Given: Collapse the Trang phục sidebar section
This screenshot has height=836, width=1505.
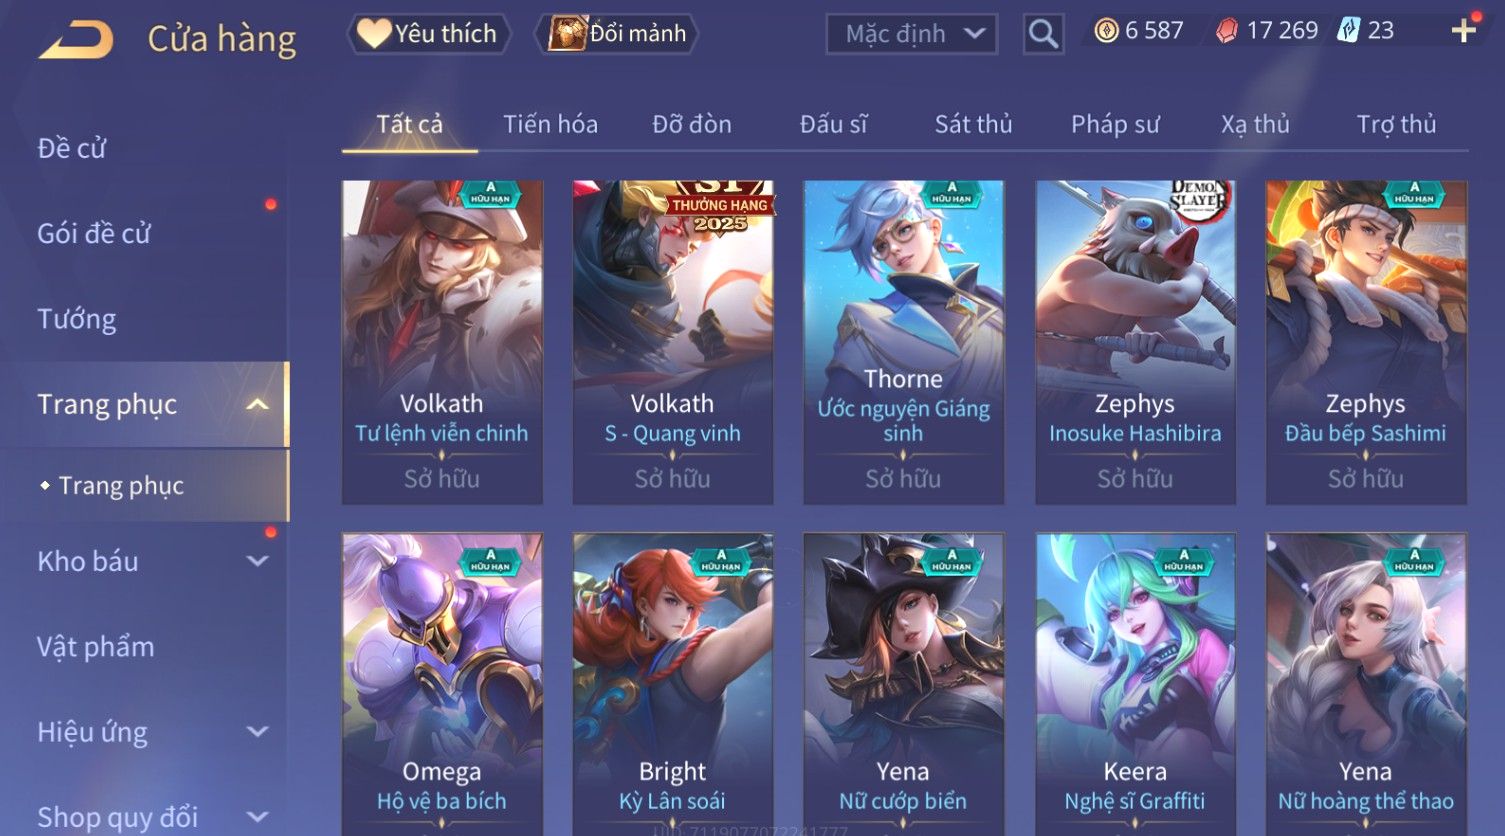Looking at the screenshot, I should (257, 405).
